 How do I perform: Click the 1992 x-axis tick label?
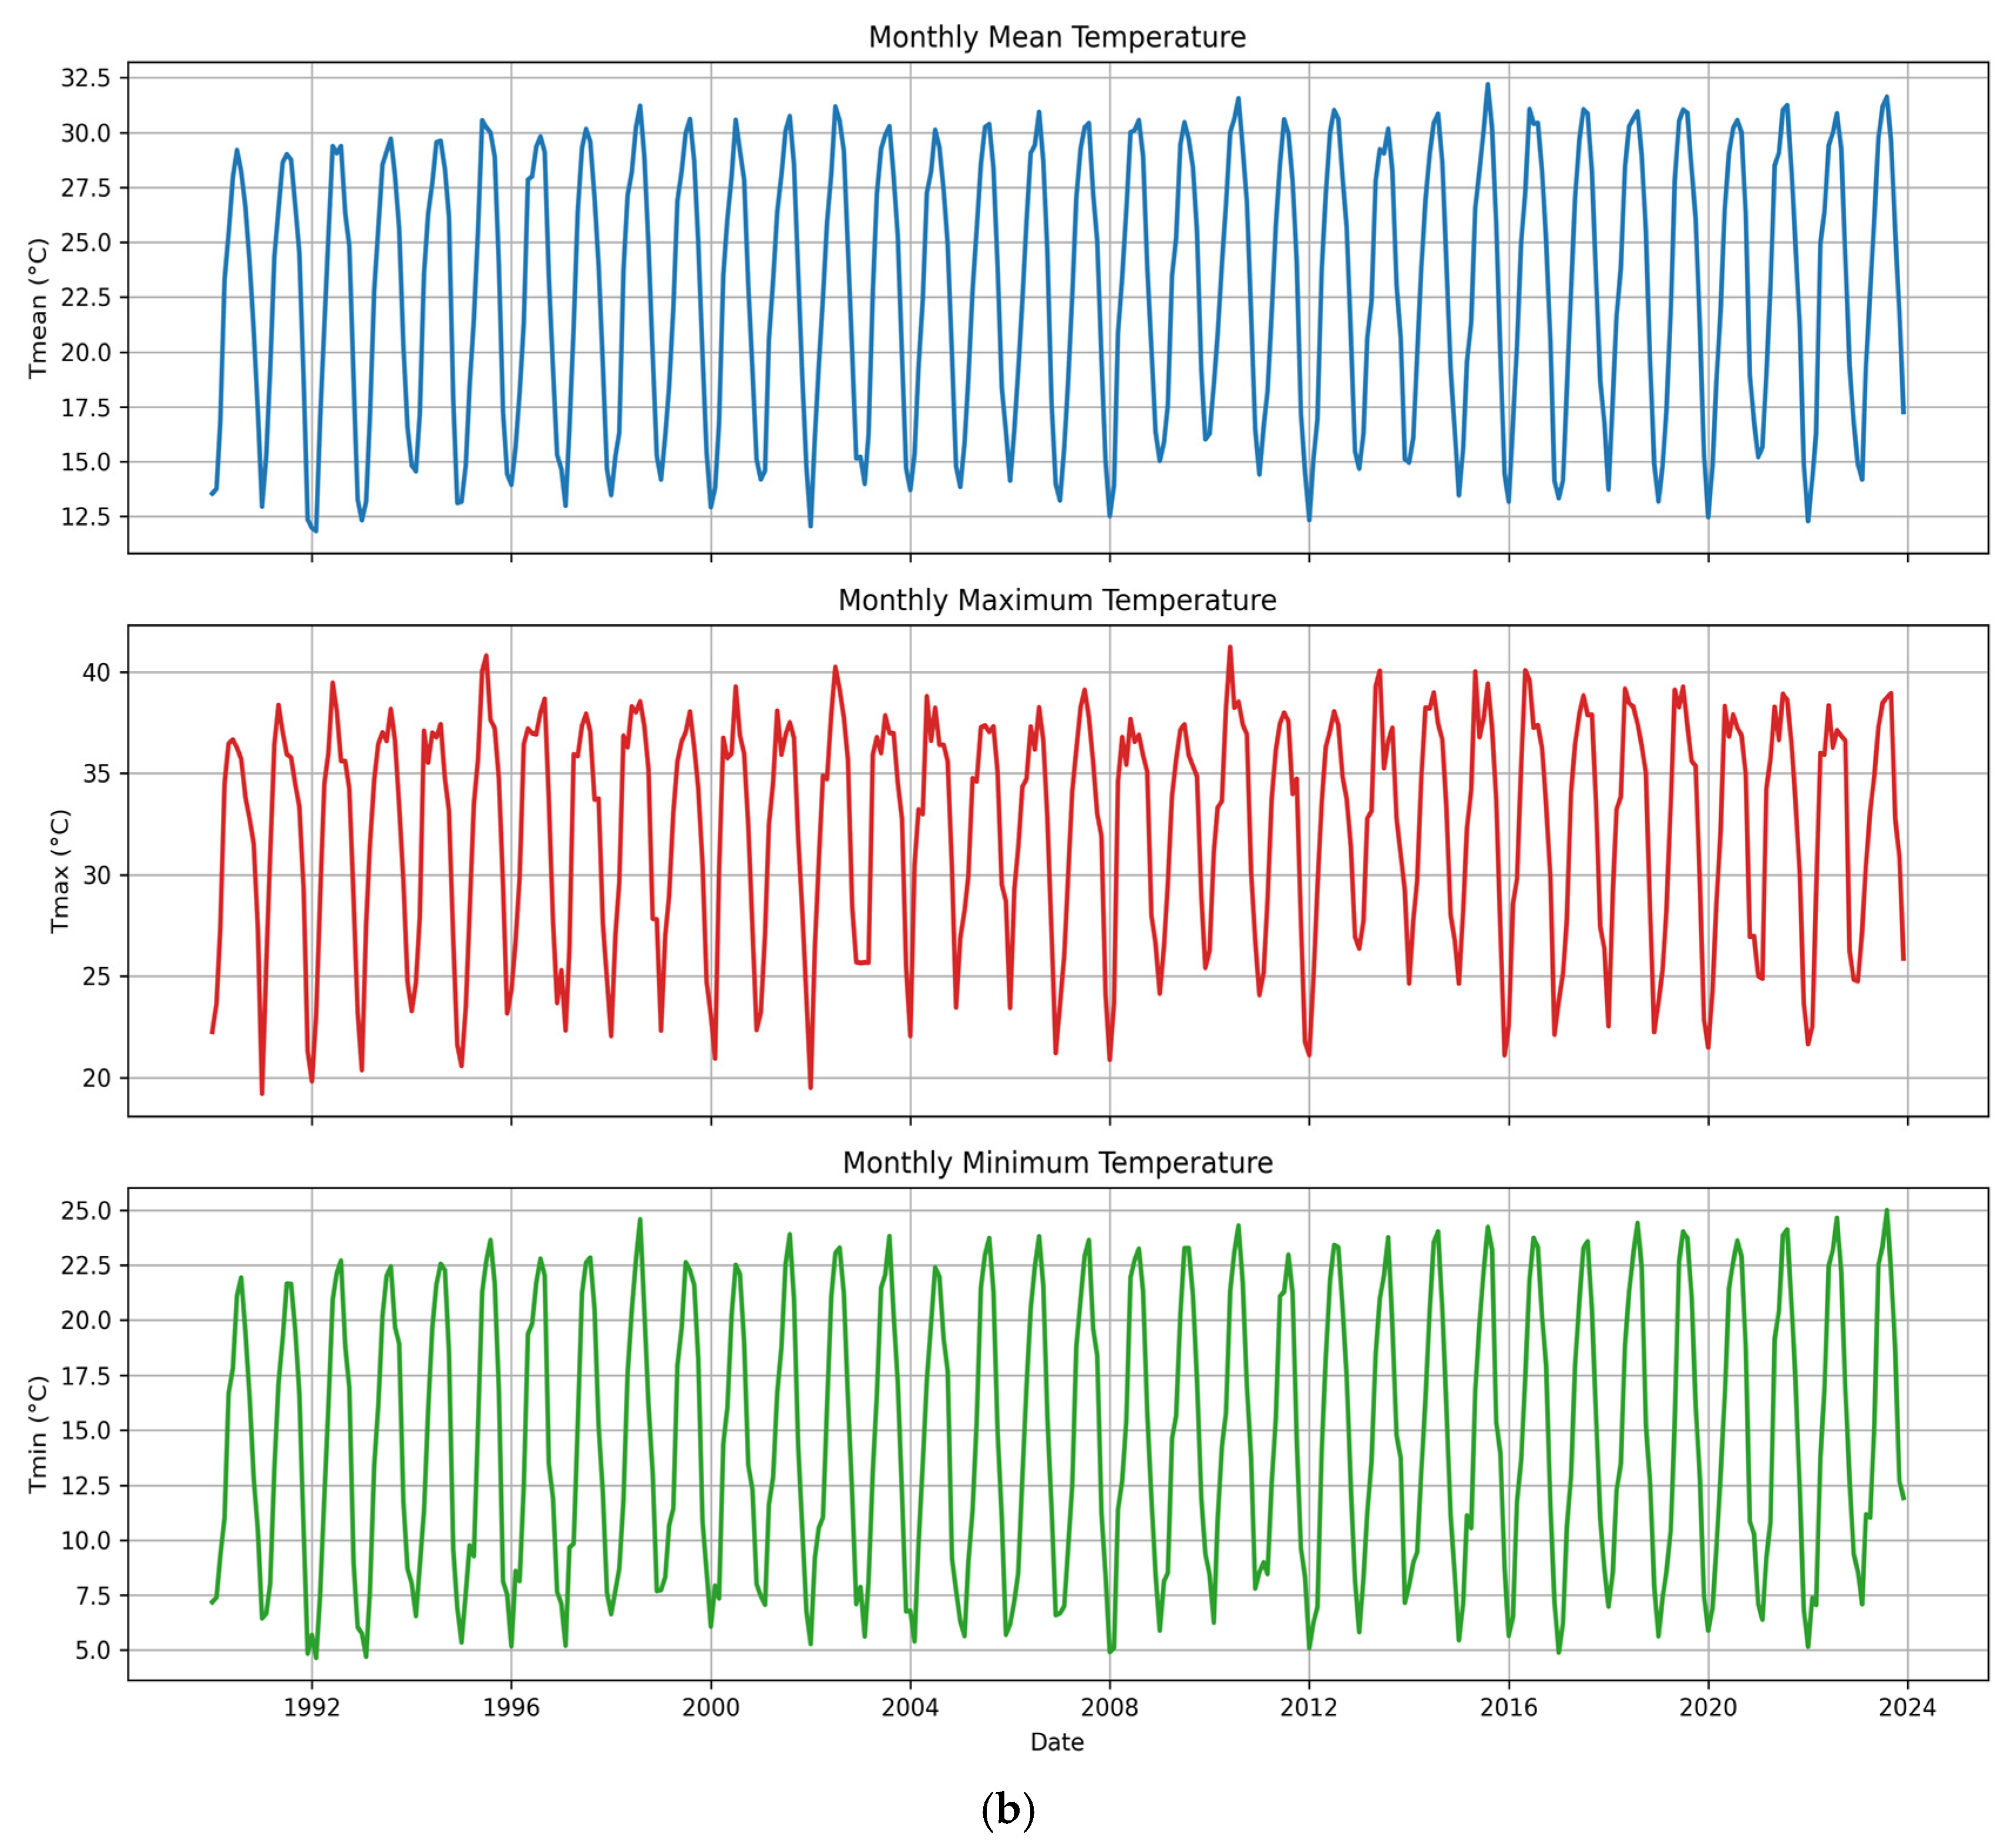312,1707
